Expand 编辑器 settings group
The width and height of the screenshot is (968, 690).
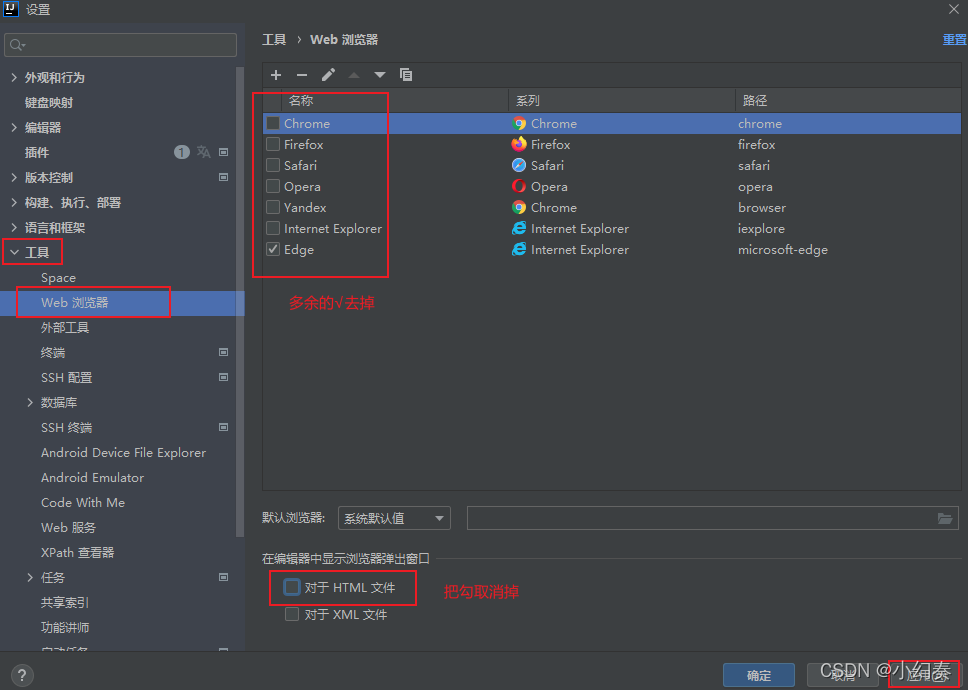(14, 127)
